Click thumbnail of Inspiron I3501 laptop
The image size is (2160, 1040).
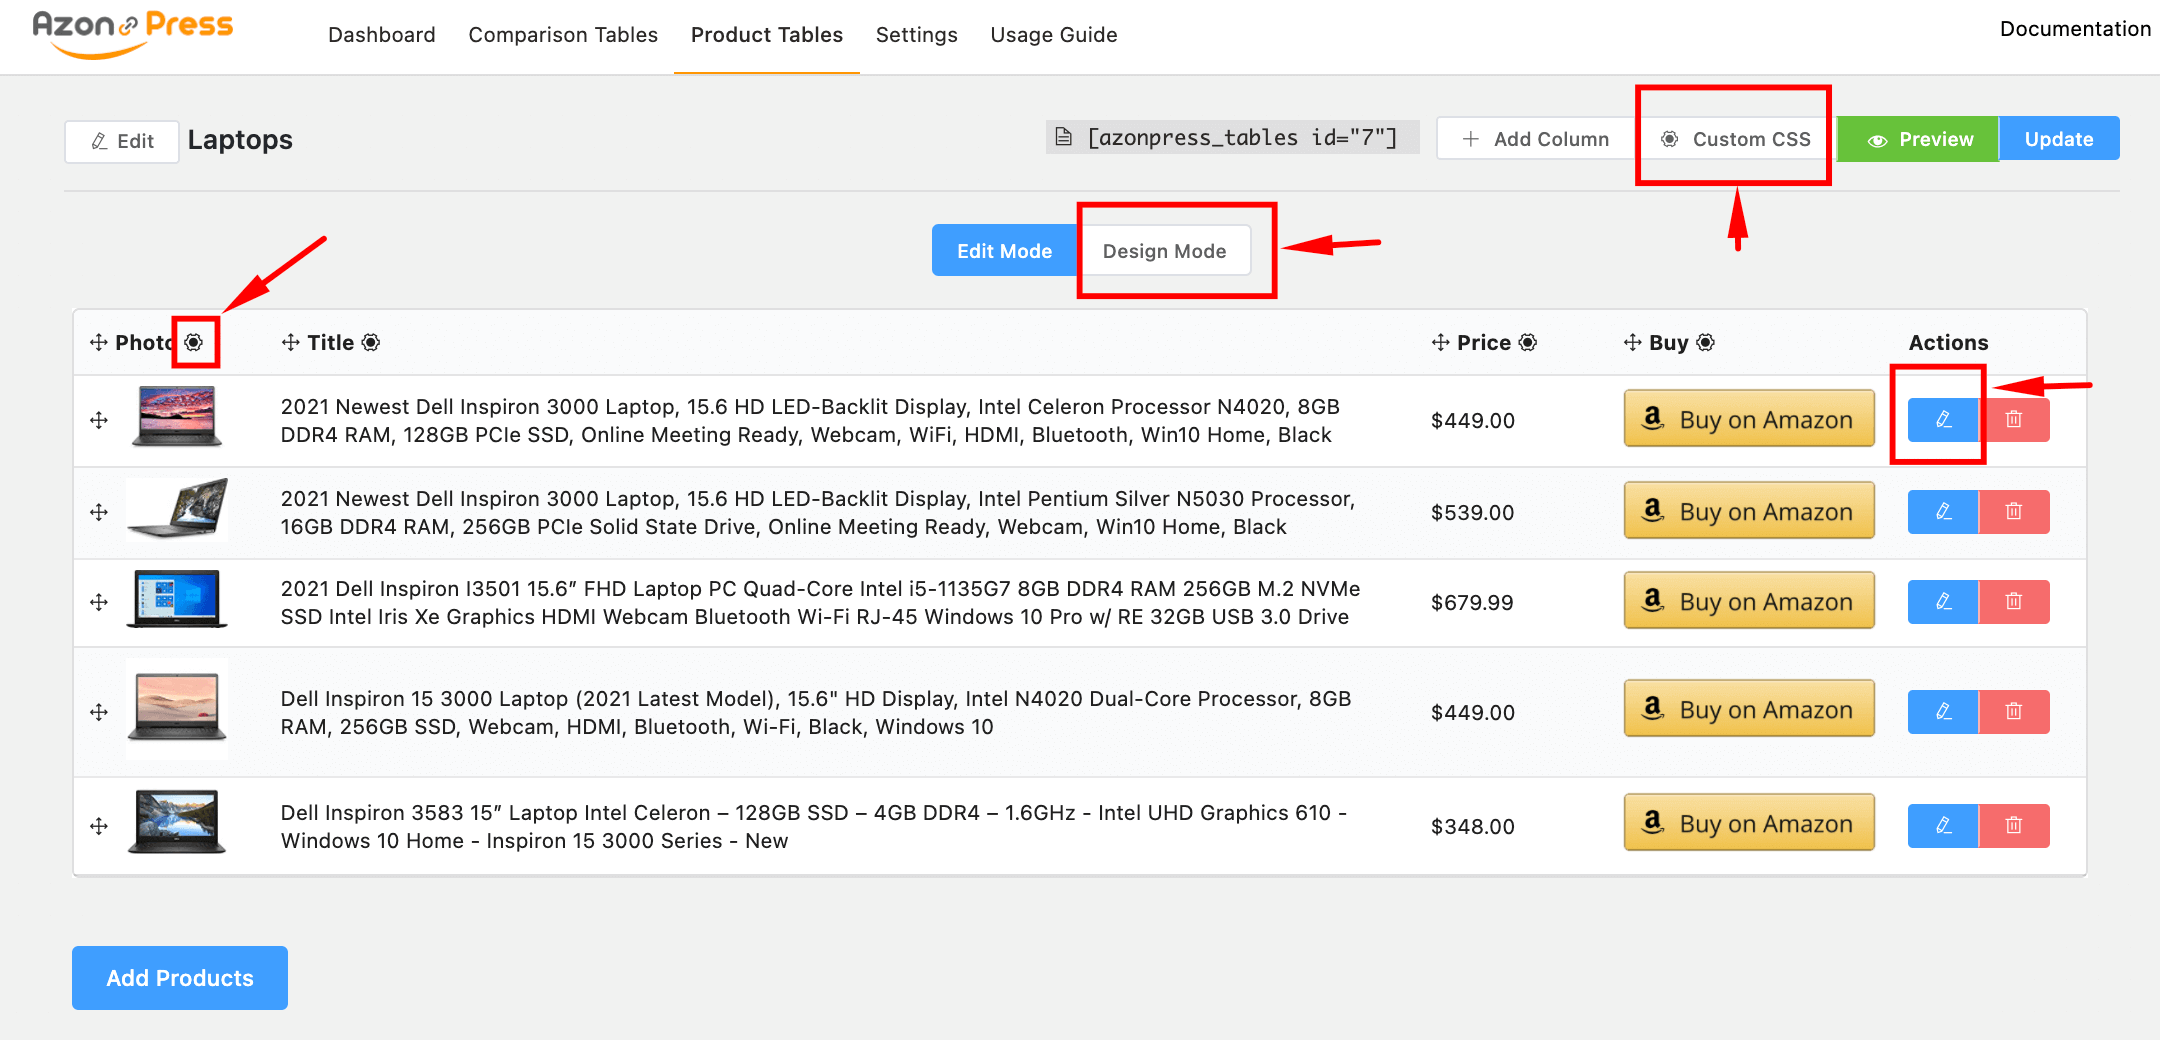(177, 599)
